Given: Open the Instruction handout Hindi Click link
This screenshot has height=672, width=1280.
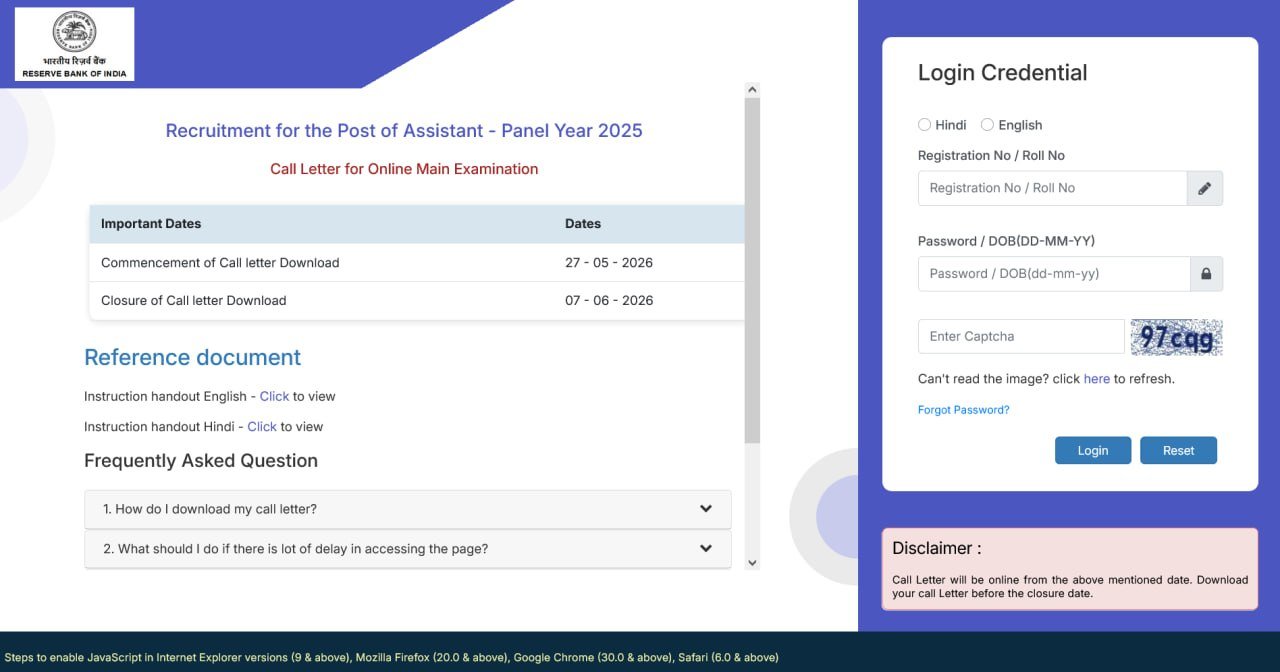Looking at the screenshot, I should pos(262,426).
